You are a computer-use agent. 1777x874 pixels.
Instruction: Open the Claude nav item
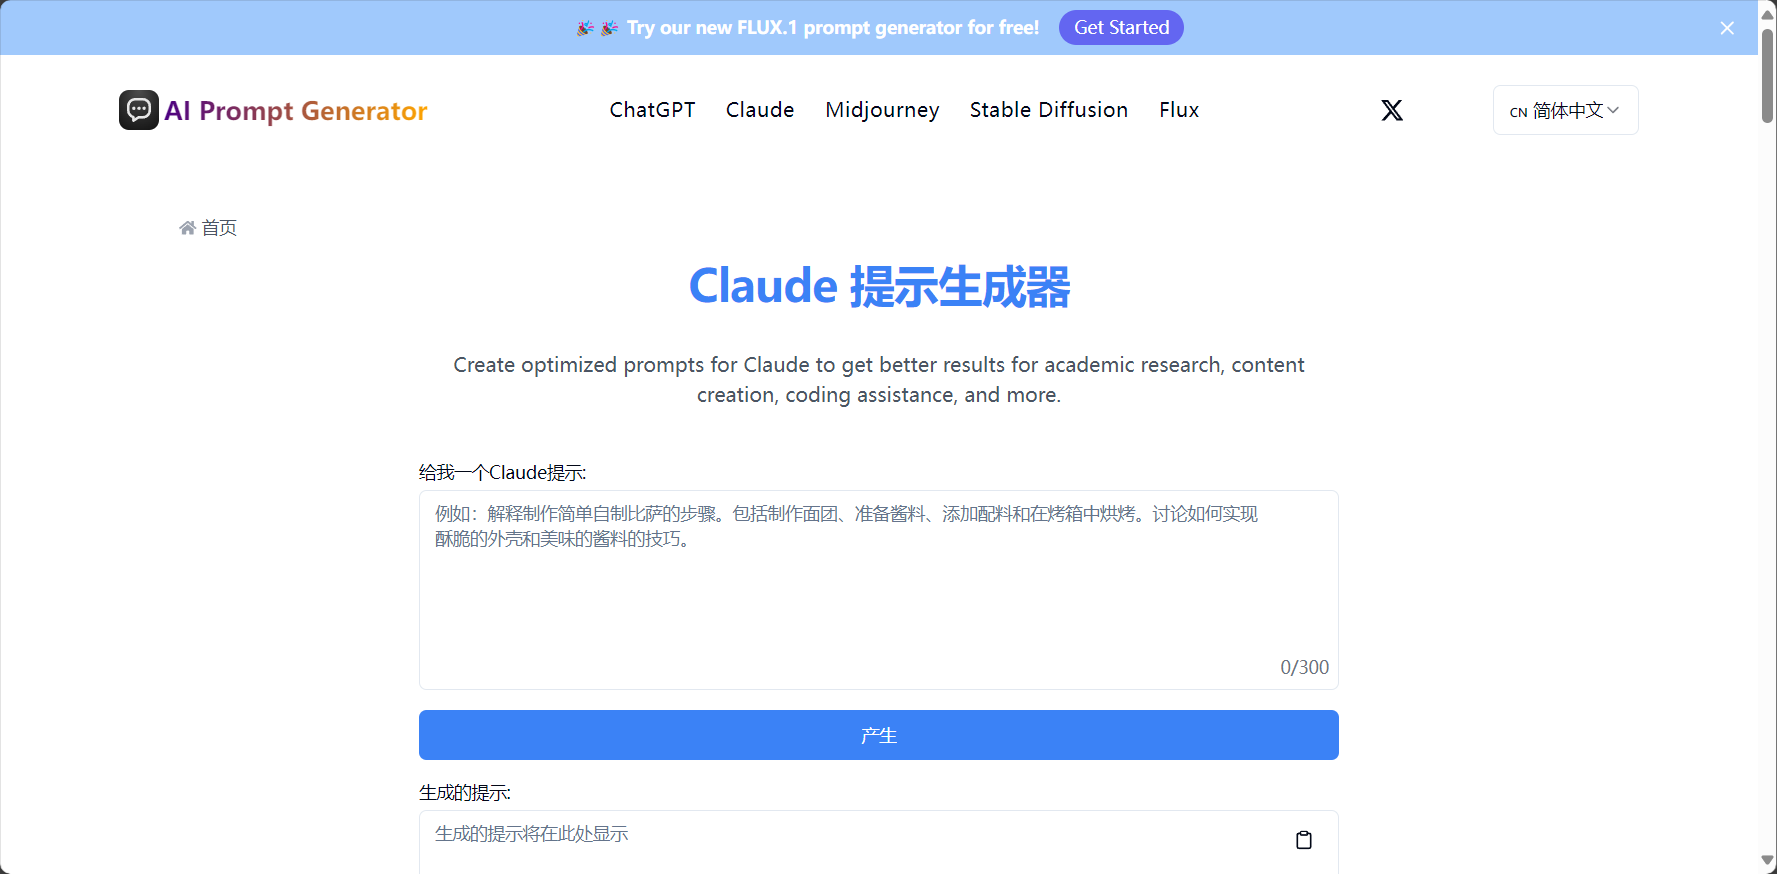tap(760, 110)
